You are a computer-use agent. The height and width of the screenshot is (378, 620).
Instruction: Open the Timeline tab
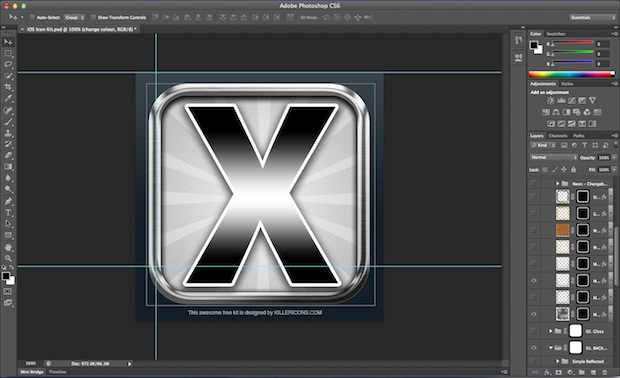(x=57, y=372)
